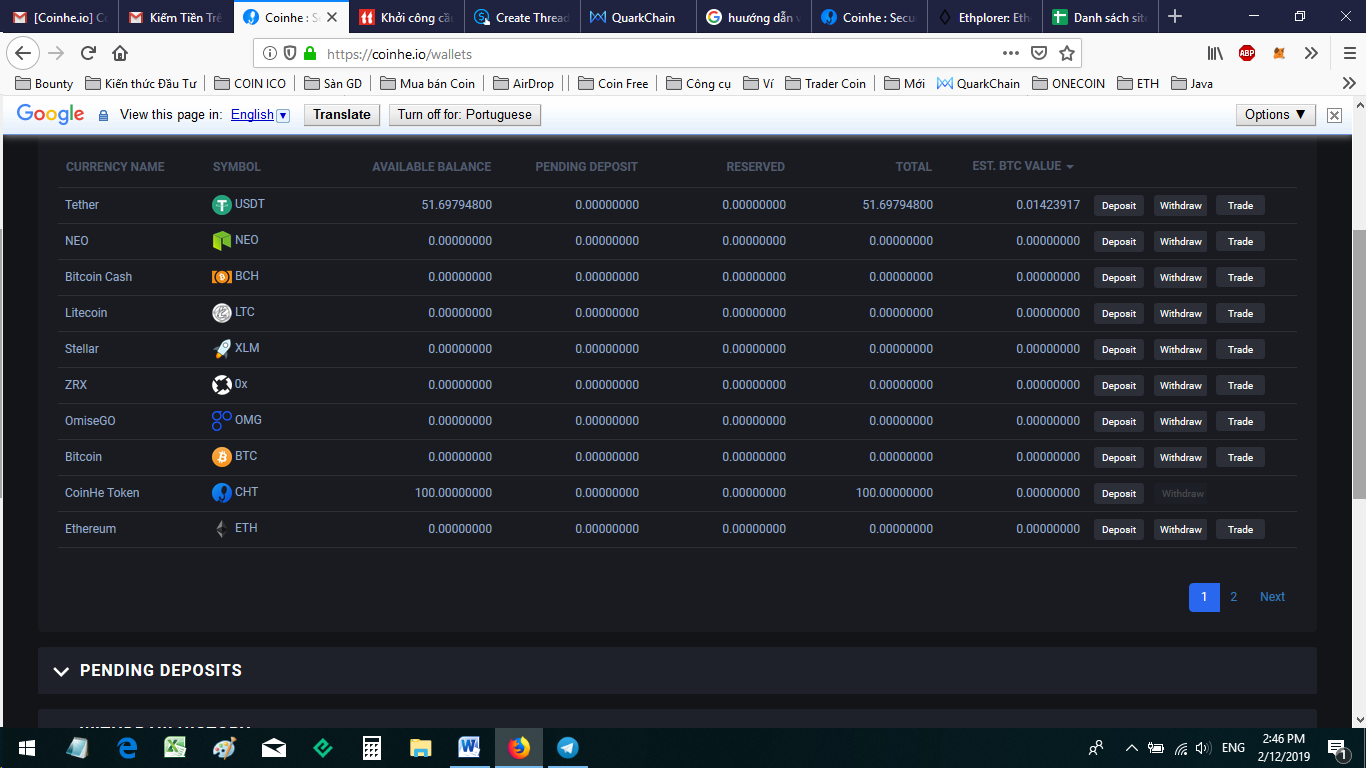Click the green NEO coin icon
Image resolution: width=1366 pixels, height=768 pixels.
tap(222, 241)
